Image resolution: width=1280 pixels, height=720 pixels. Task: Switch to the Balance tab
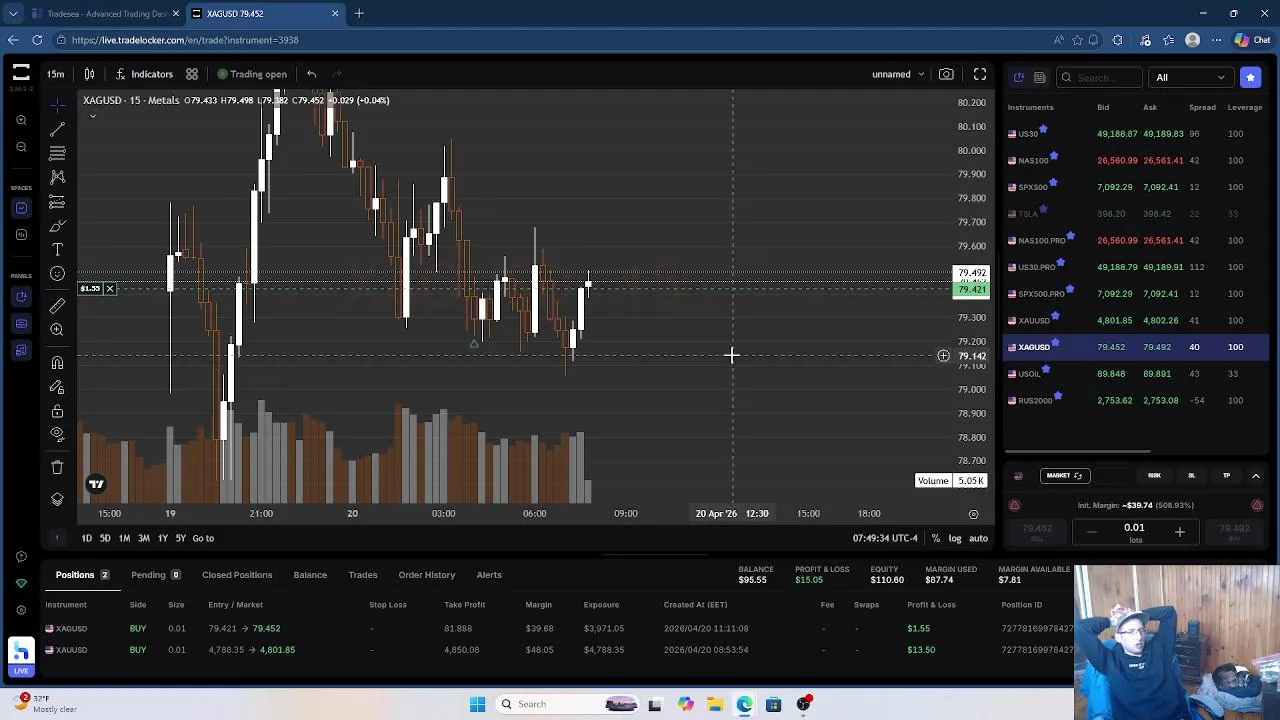[x=310, y=575]
